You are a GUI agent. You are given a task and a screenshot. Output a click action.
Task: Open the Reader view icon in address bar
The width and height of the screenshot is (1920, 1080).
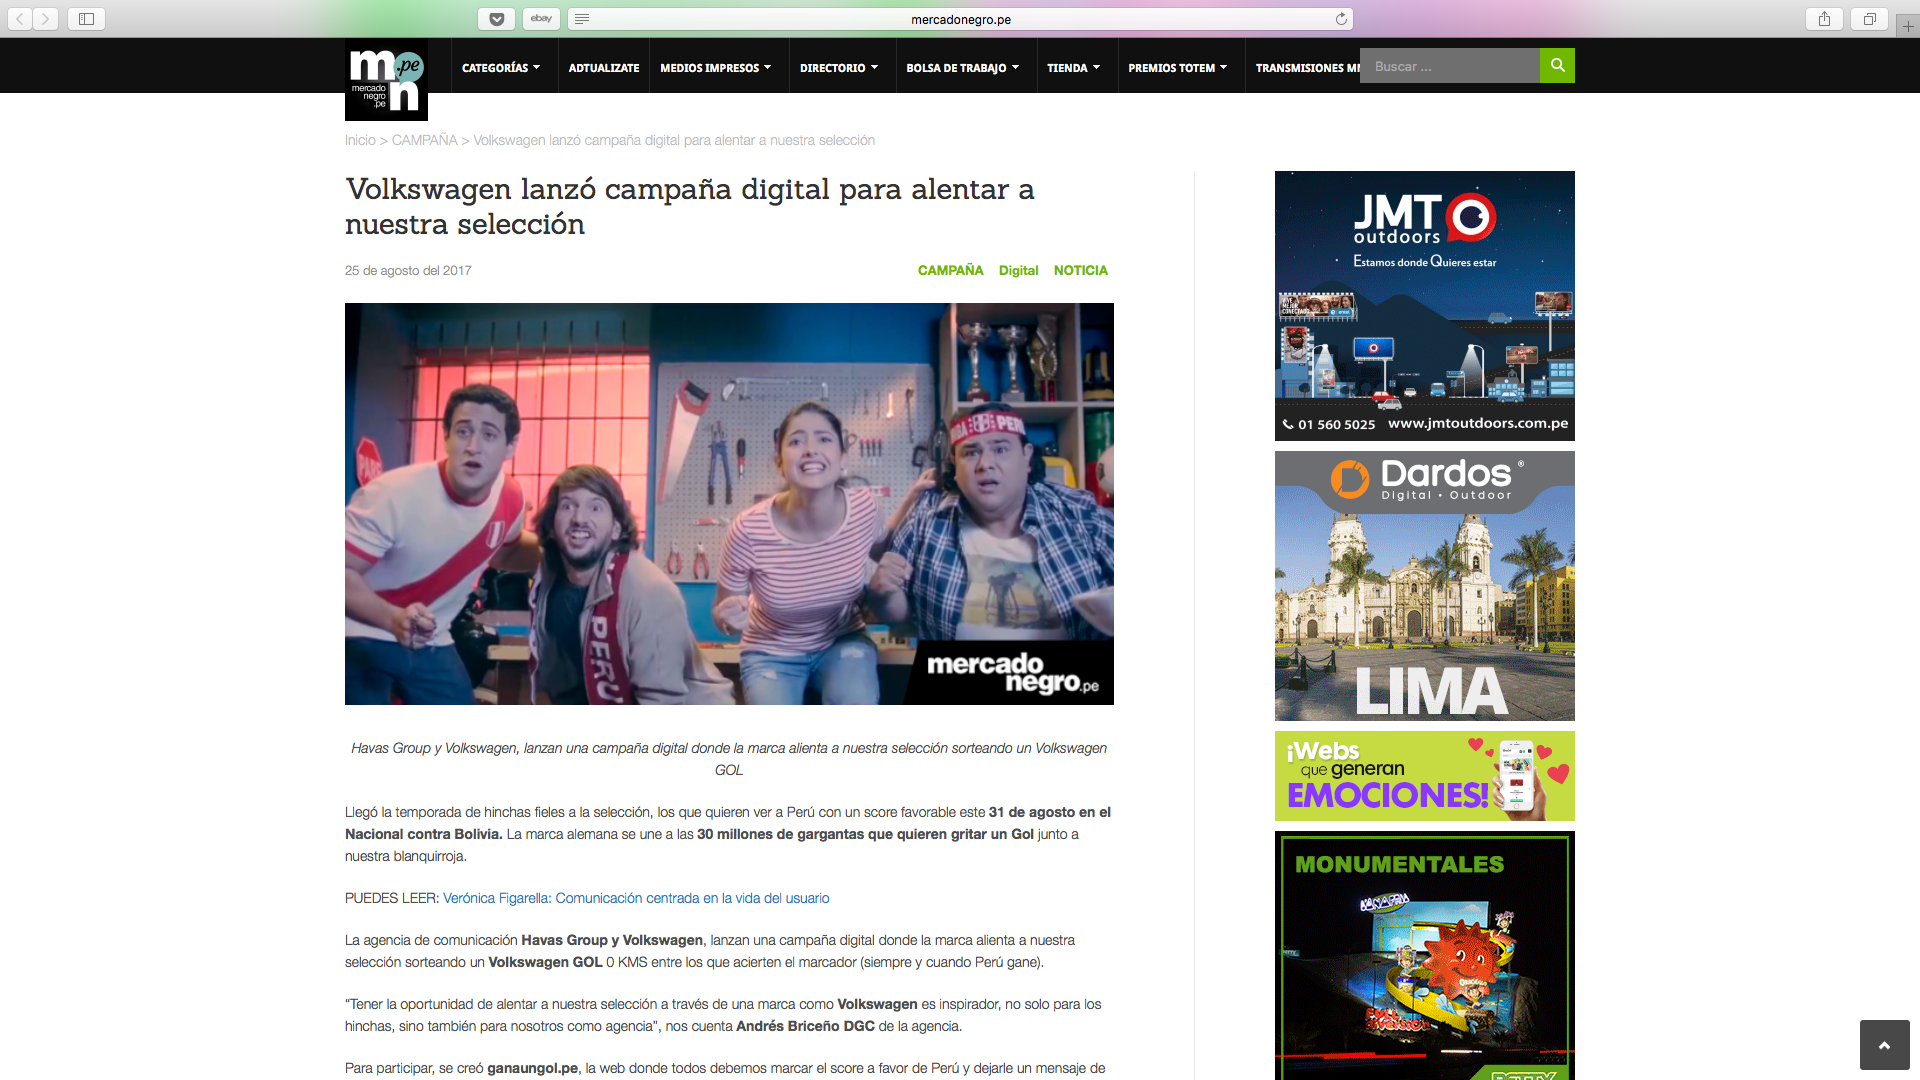coord(582,19)
